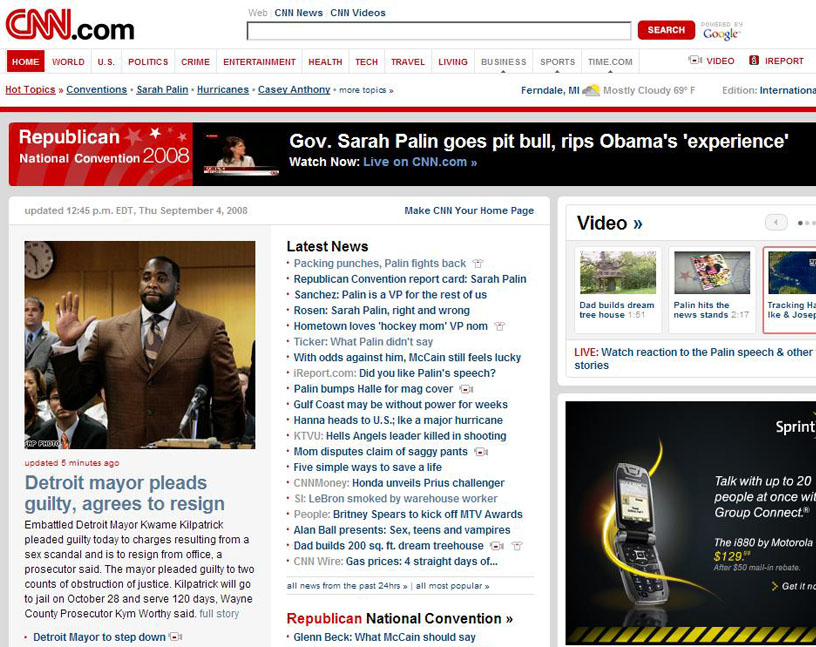The image size is (816, 647).
Task: Open the HEALTH section
Action: [x=325, y=61]
